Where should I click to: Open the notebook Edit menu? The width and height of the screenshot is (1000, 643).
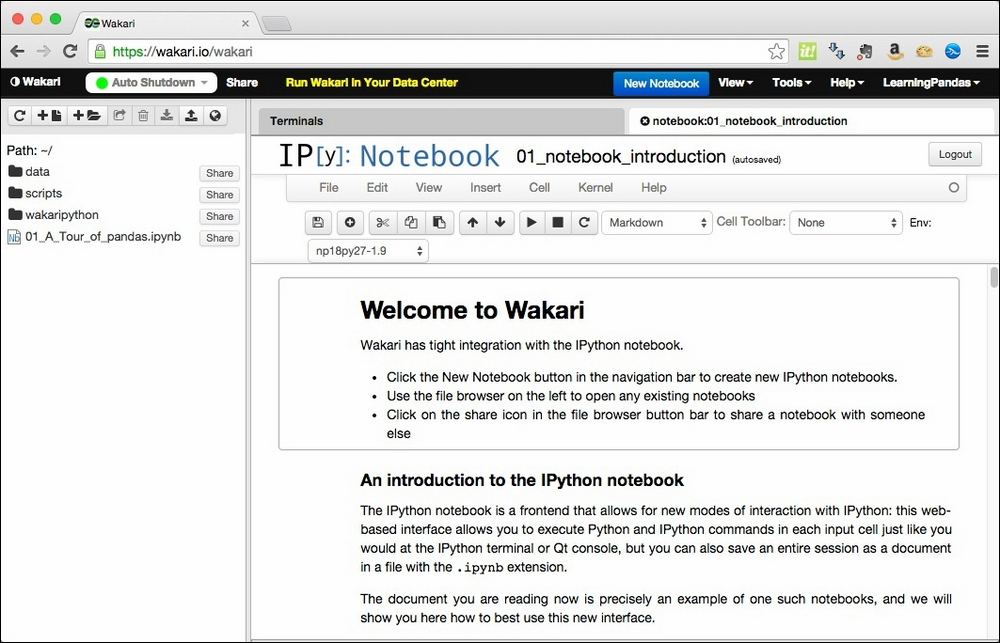coord(377,188)
